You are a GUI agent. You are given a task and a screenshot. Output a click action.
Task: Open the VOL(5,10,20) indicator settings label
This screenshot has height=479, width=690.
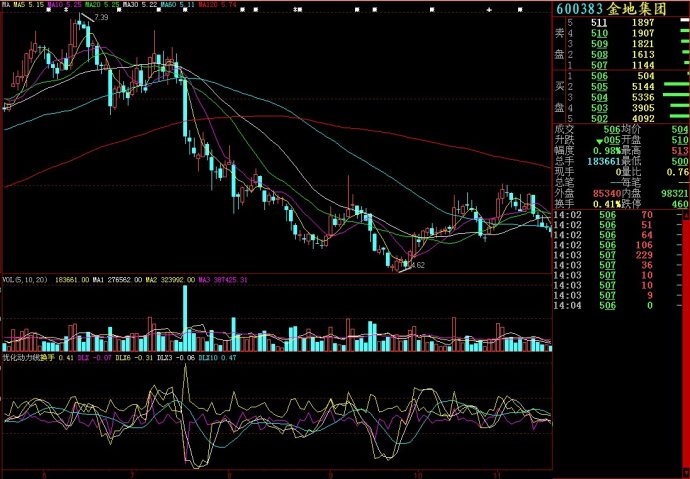26,280
